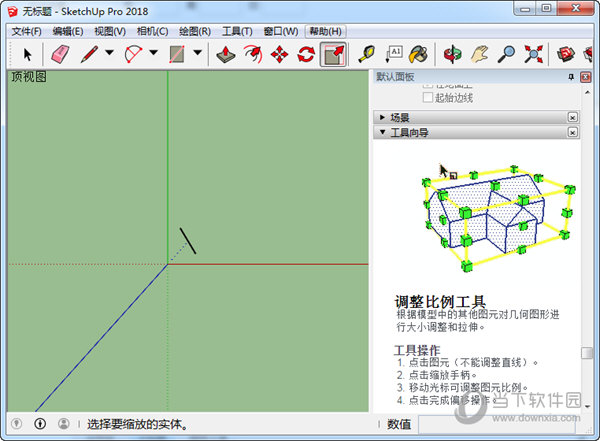
Task: Open the 文件(F) menu
Action: pos(26,31)
